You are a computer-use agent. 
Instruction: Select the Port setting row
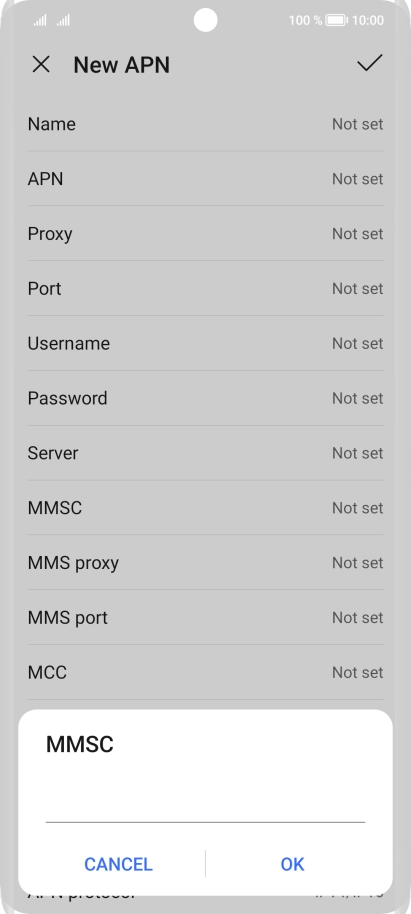(x=205, y=289)
